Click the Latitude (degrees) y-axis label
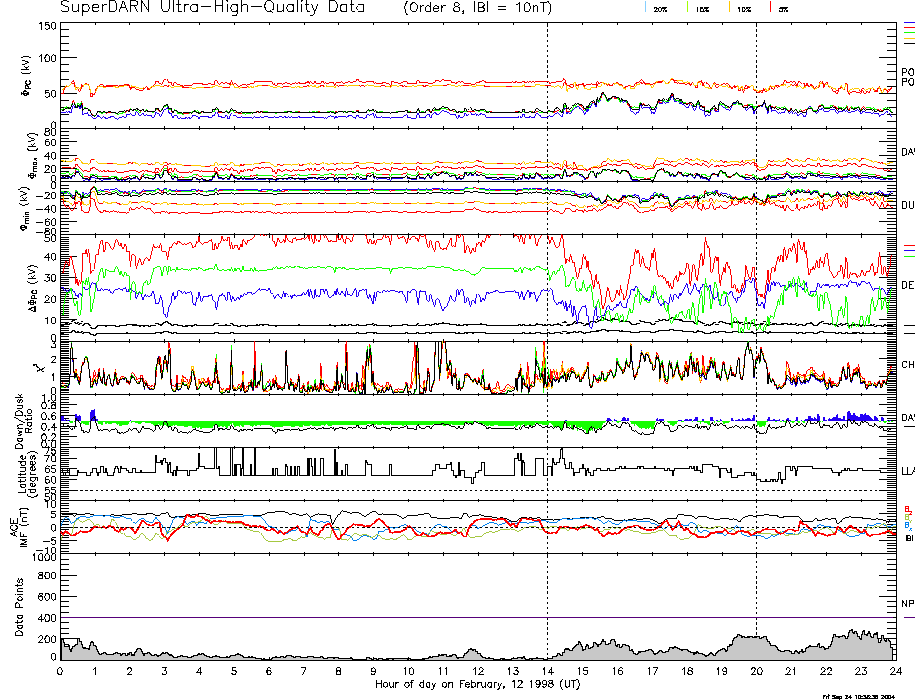This screenshot has height=700, width=915. tap(22, 470)
